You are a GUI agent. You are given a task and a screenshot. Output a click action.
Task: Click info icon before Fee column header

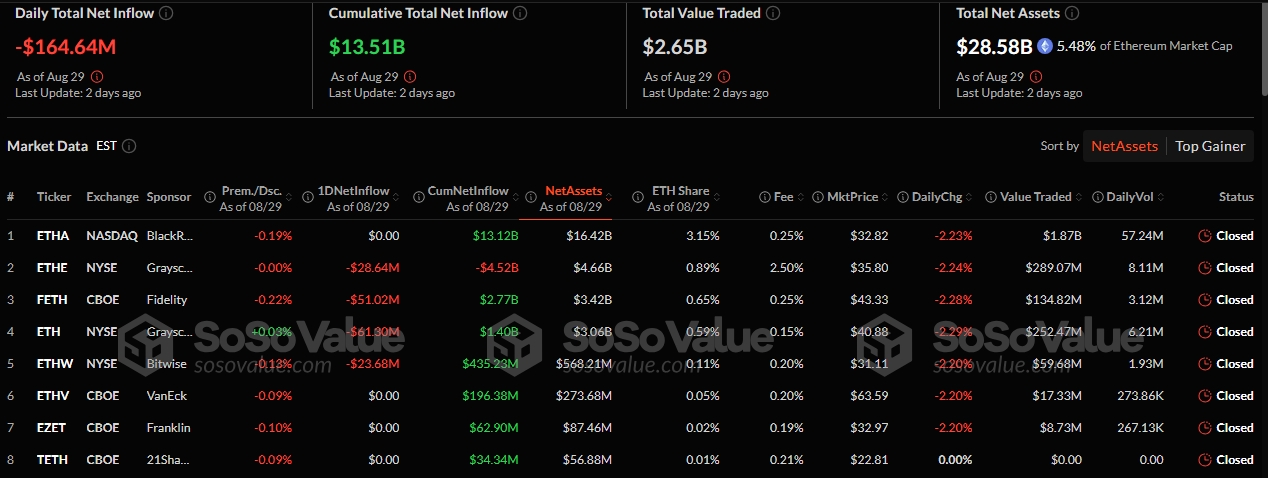click(764, 197)
